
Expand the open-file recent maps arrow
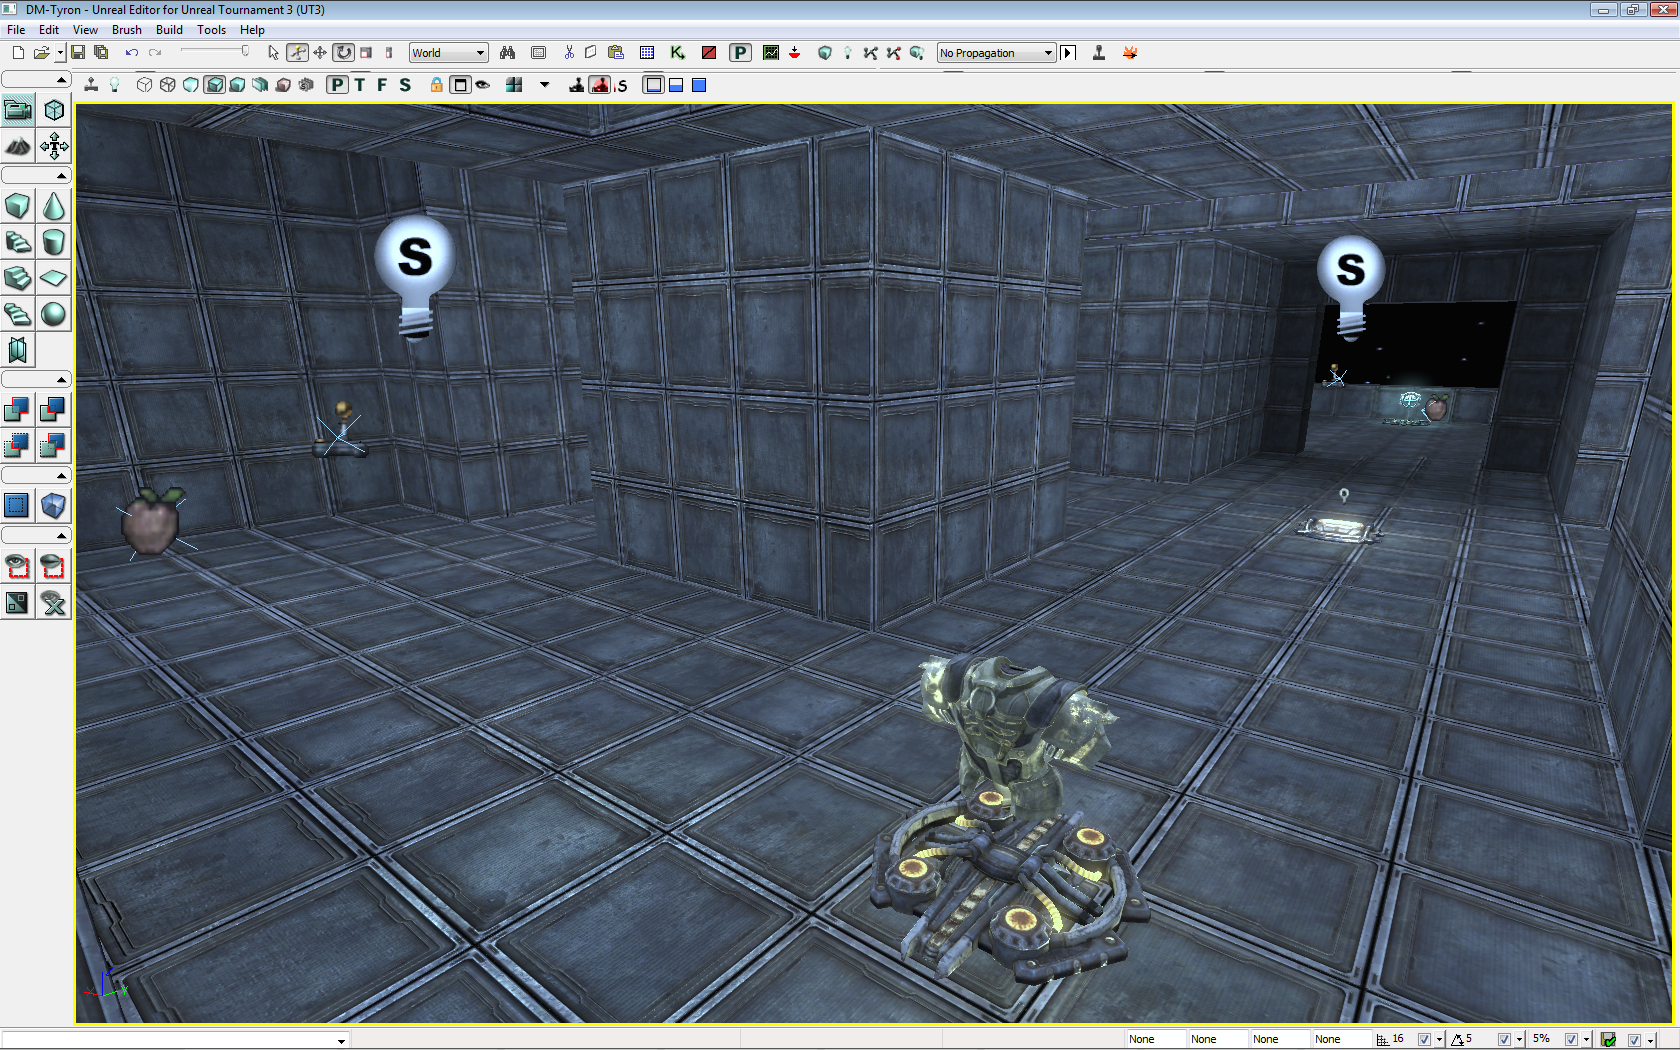pyautogui.click(x=60, y=53)
